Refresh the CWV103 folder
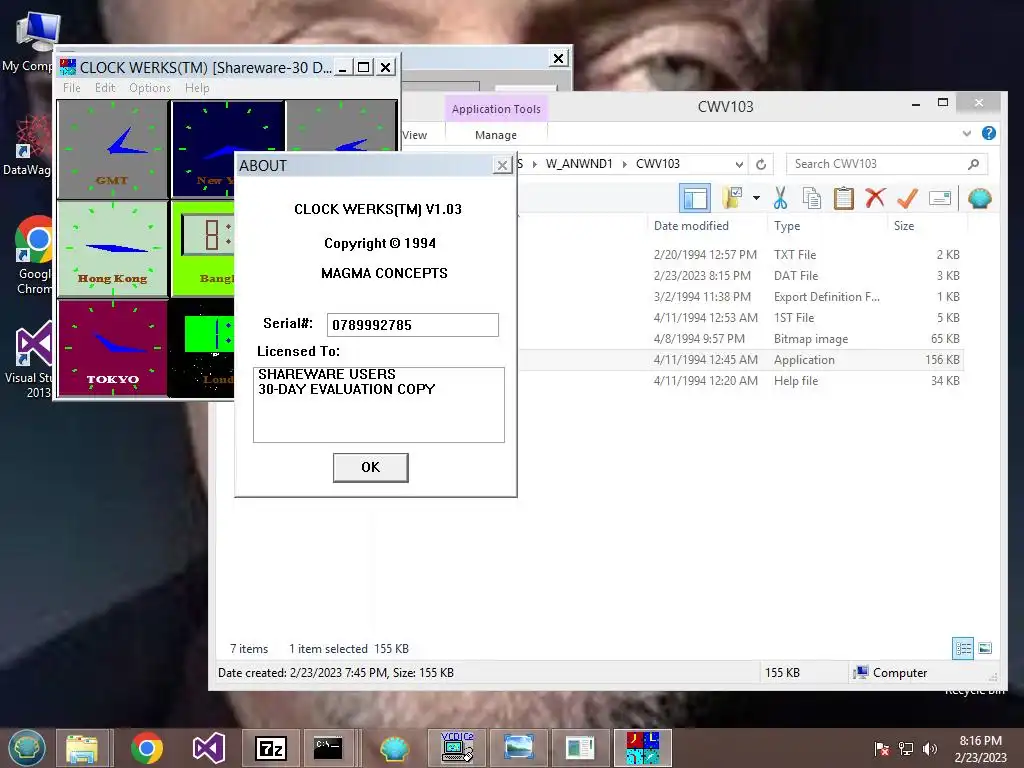Viewport: 1024px width, 768px height. point(761,164)
